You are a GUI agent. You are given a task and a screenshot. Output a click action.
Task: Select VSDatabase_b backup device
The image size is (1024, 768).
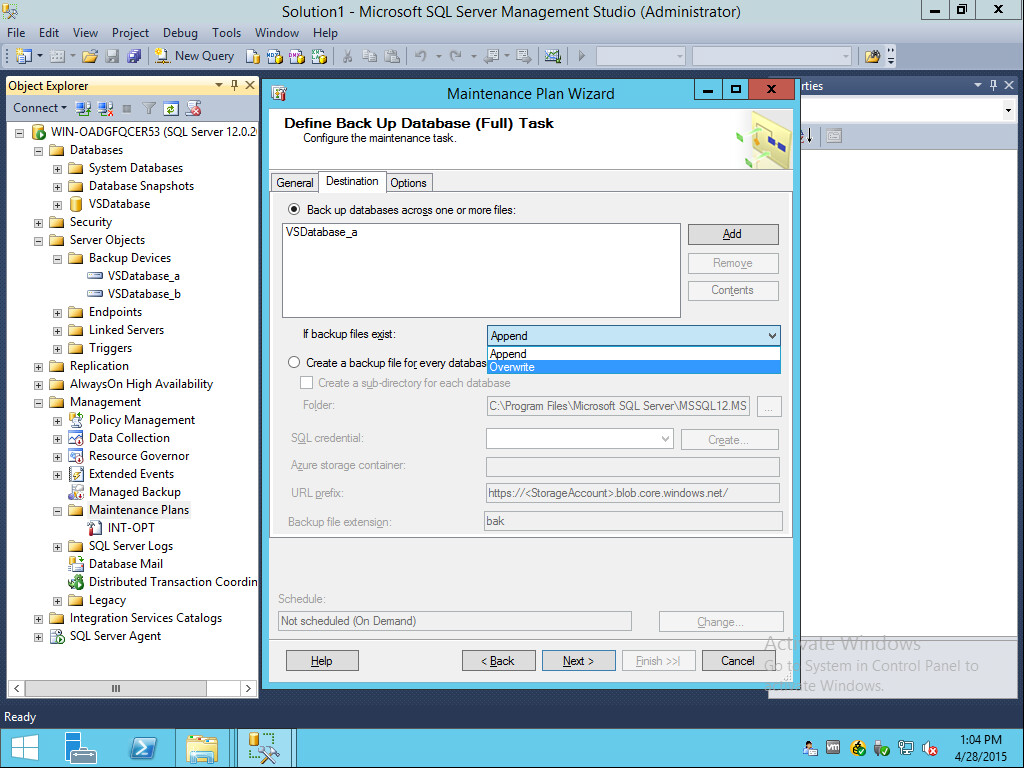pyautogui.click(x=144, y=294)
